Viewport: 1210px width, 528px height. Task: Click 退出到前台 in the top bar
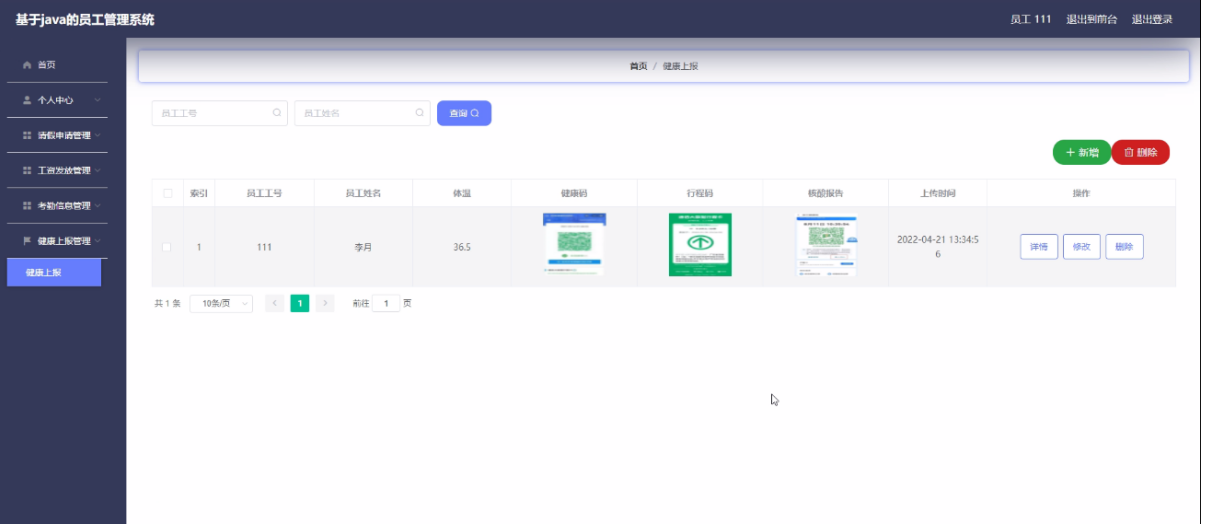click(1091, 20)
